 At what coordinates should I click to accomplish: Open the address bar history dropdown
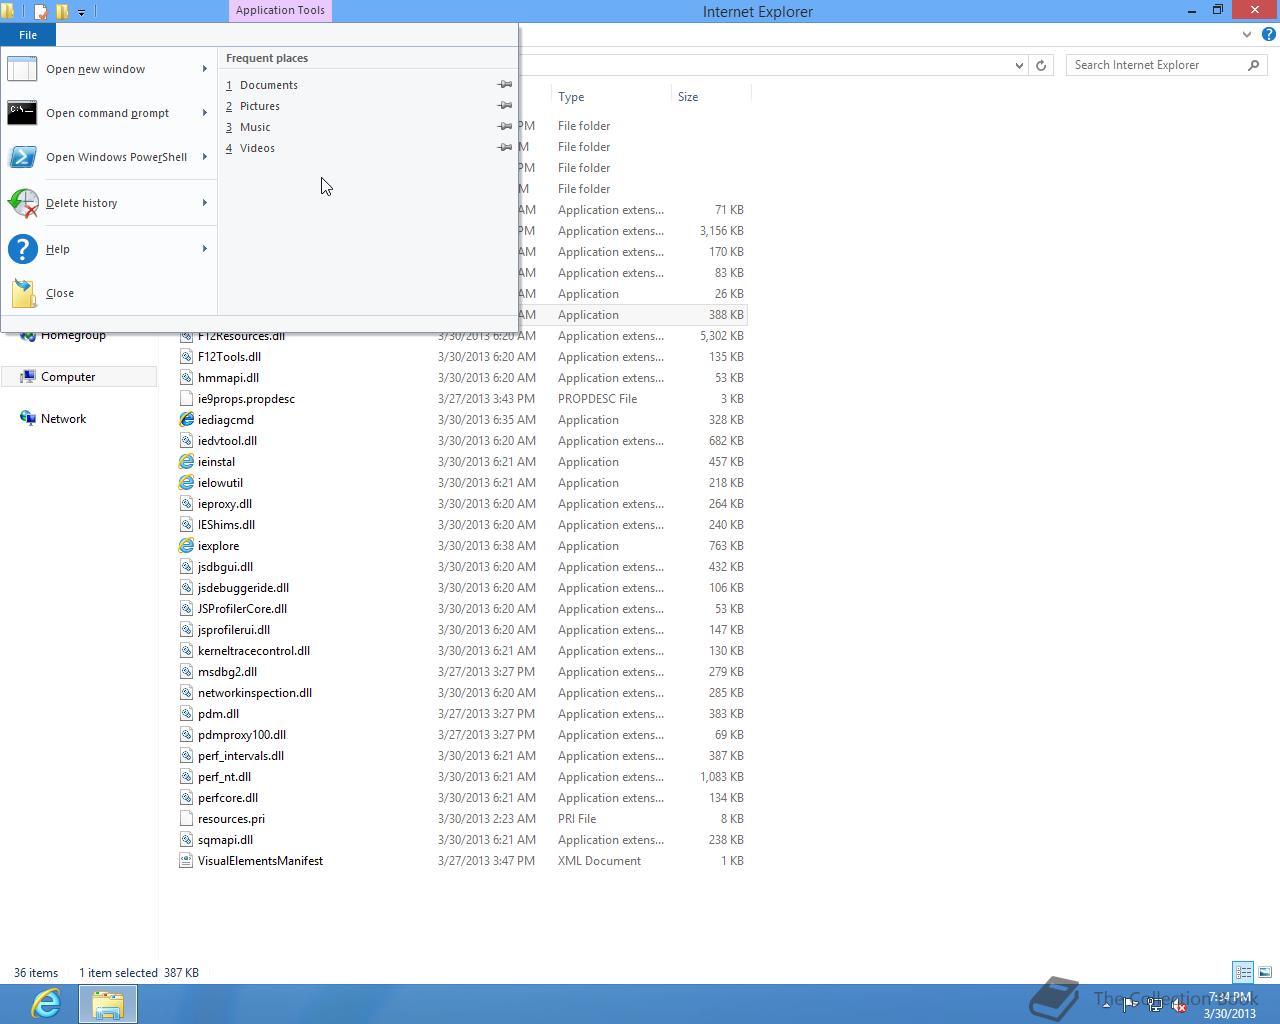pos(1019,65)
